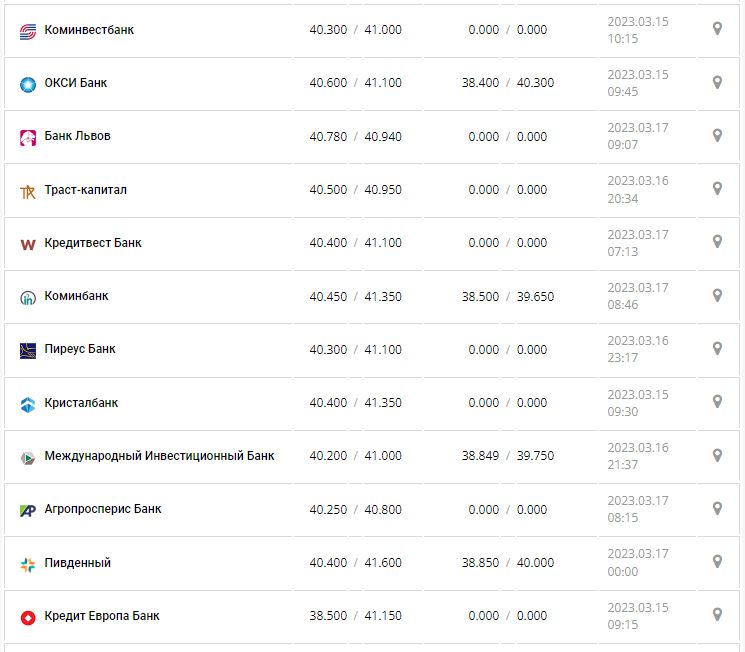Click the Кристалбанк logo icon
The image size is (745, 652).
pyautogui.click(x=28, y=404)
